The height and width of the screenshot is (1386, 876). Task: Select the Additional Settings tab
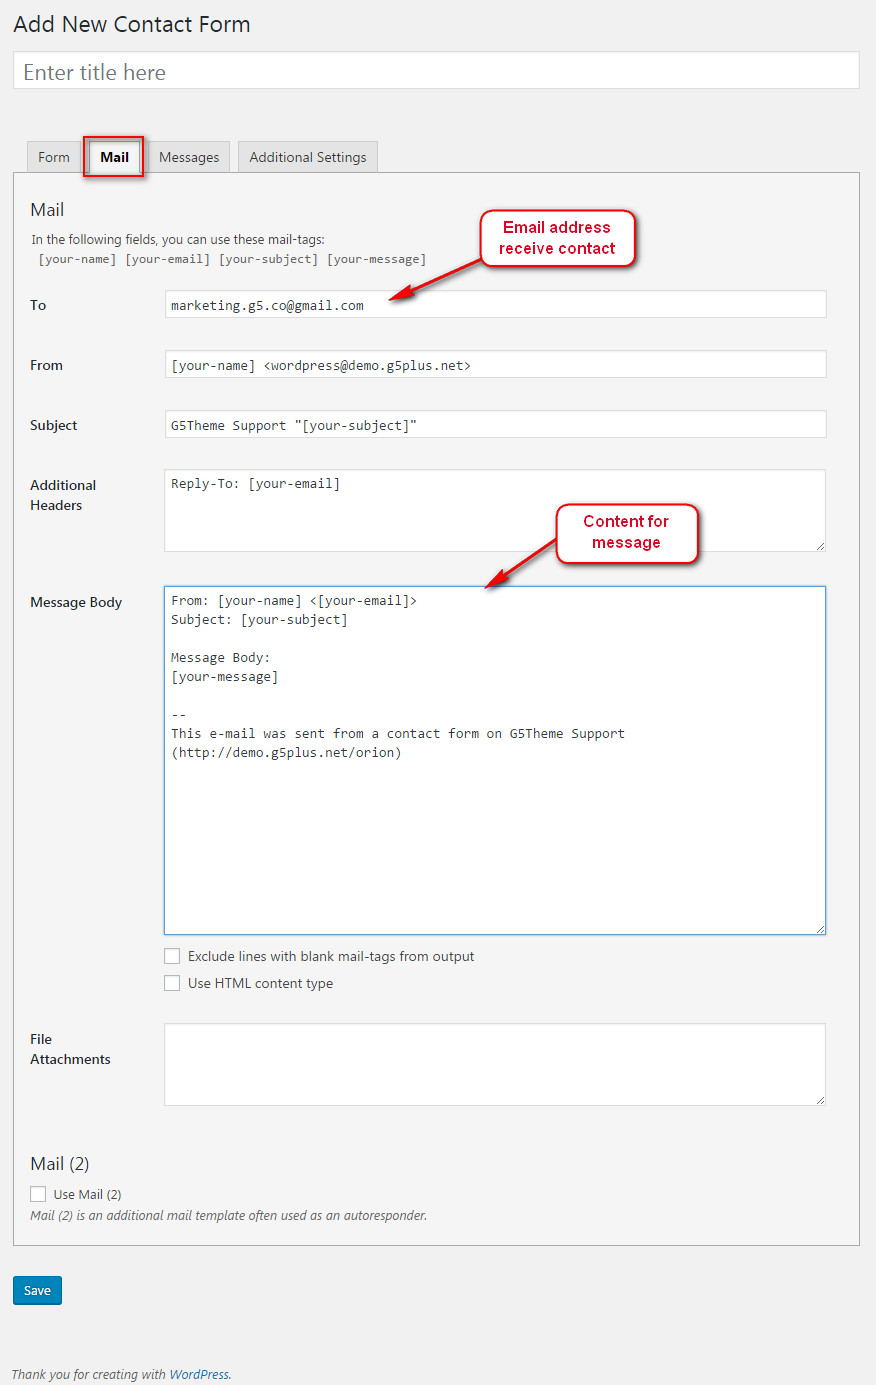(308, 157)
